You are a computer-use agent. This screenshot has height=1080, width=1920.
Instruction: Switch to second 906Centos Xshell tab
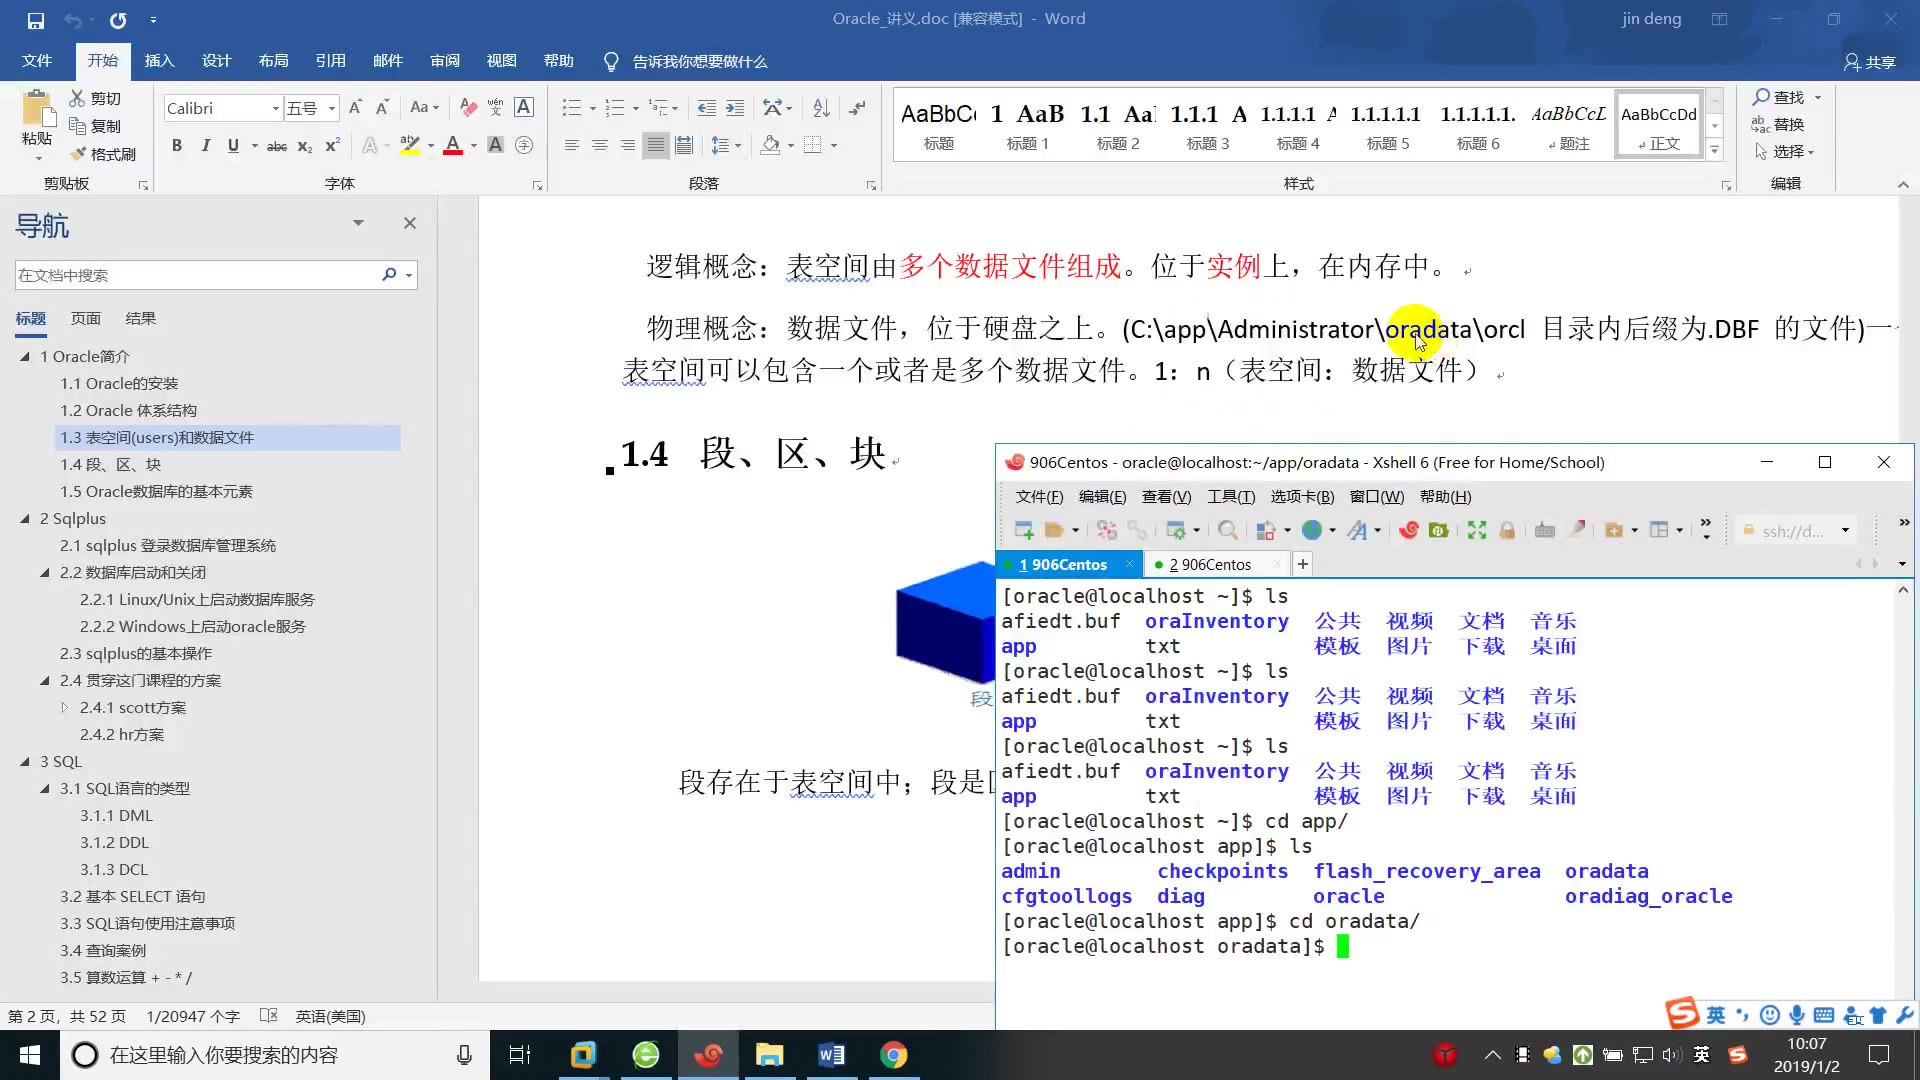coord(1210,564)
